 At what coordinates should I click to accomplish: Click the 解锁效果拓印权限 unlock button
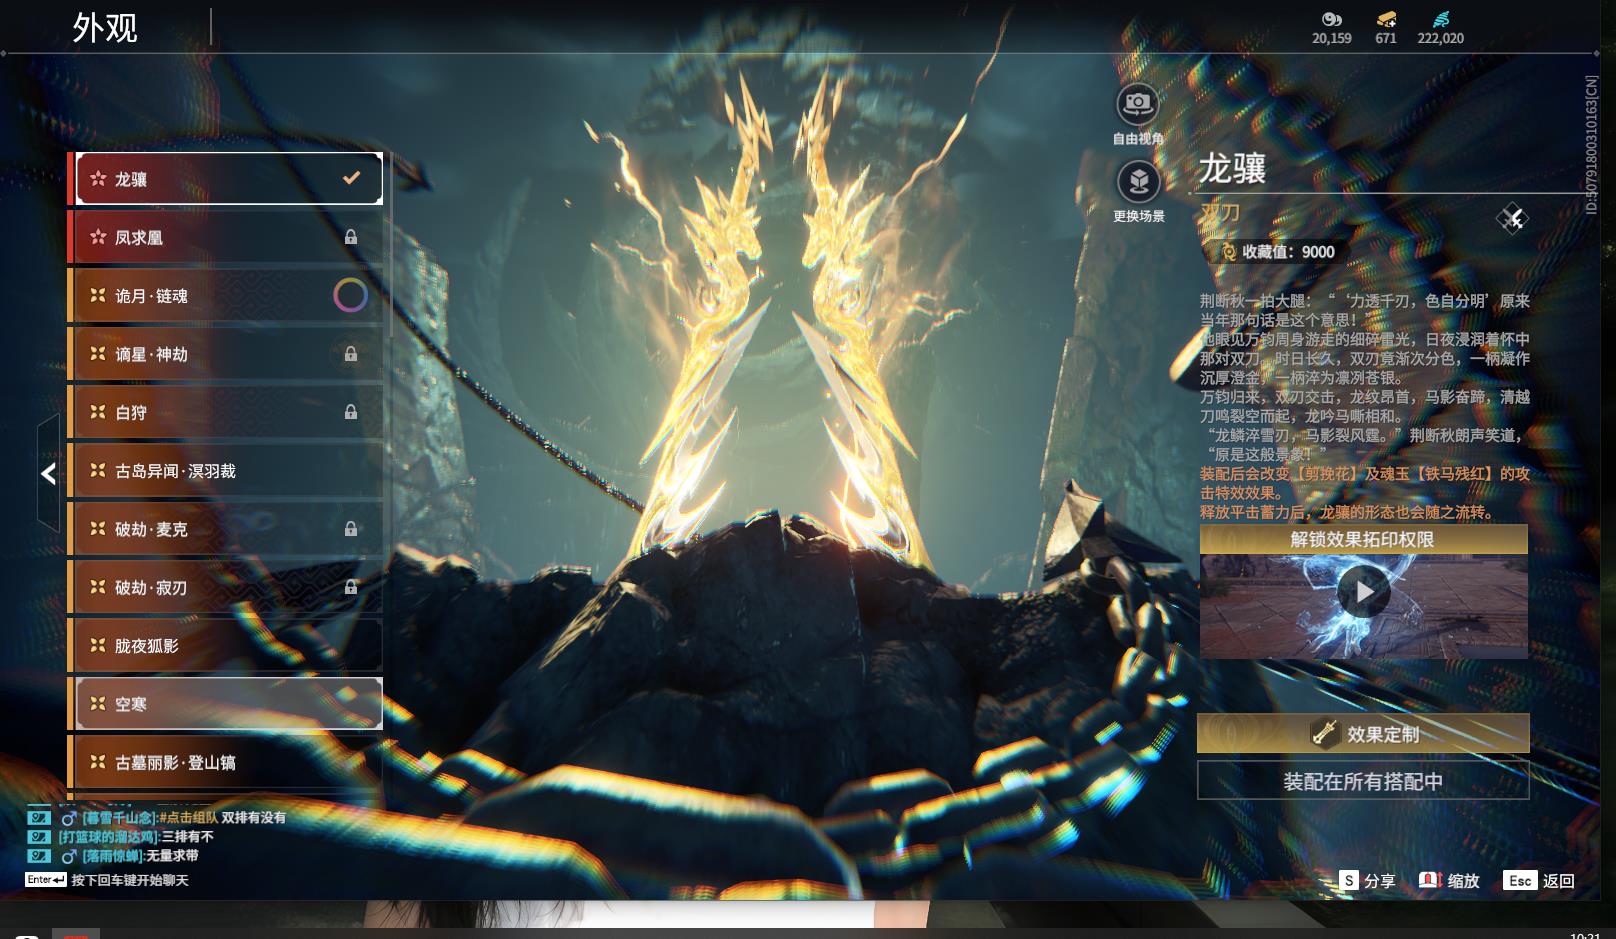click(x=1363, y=539)
